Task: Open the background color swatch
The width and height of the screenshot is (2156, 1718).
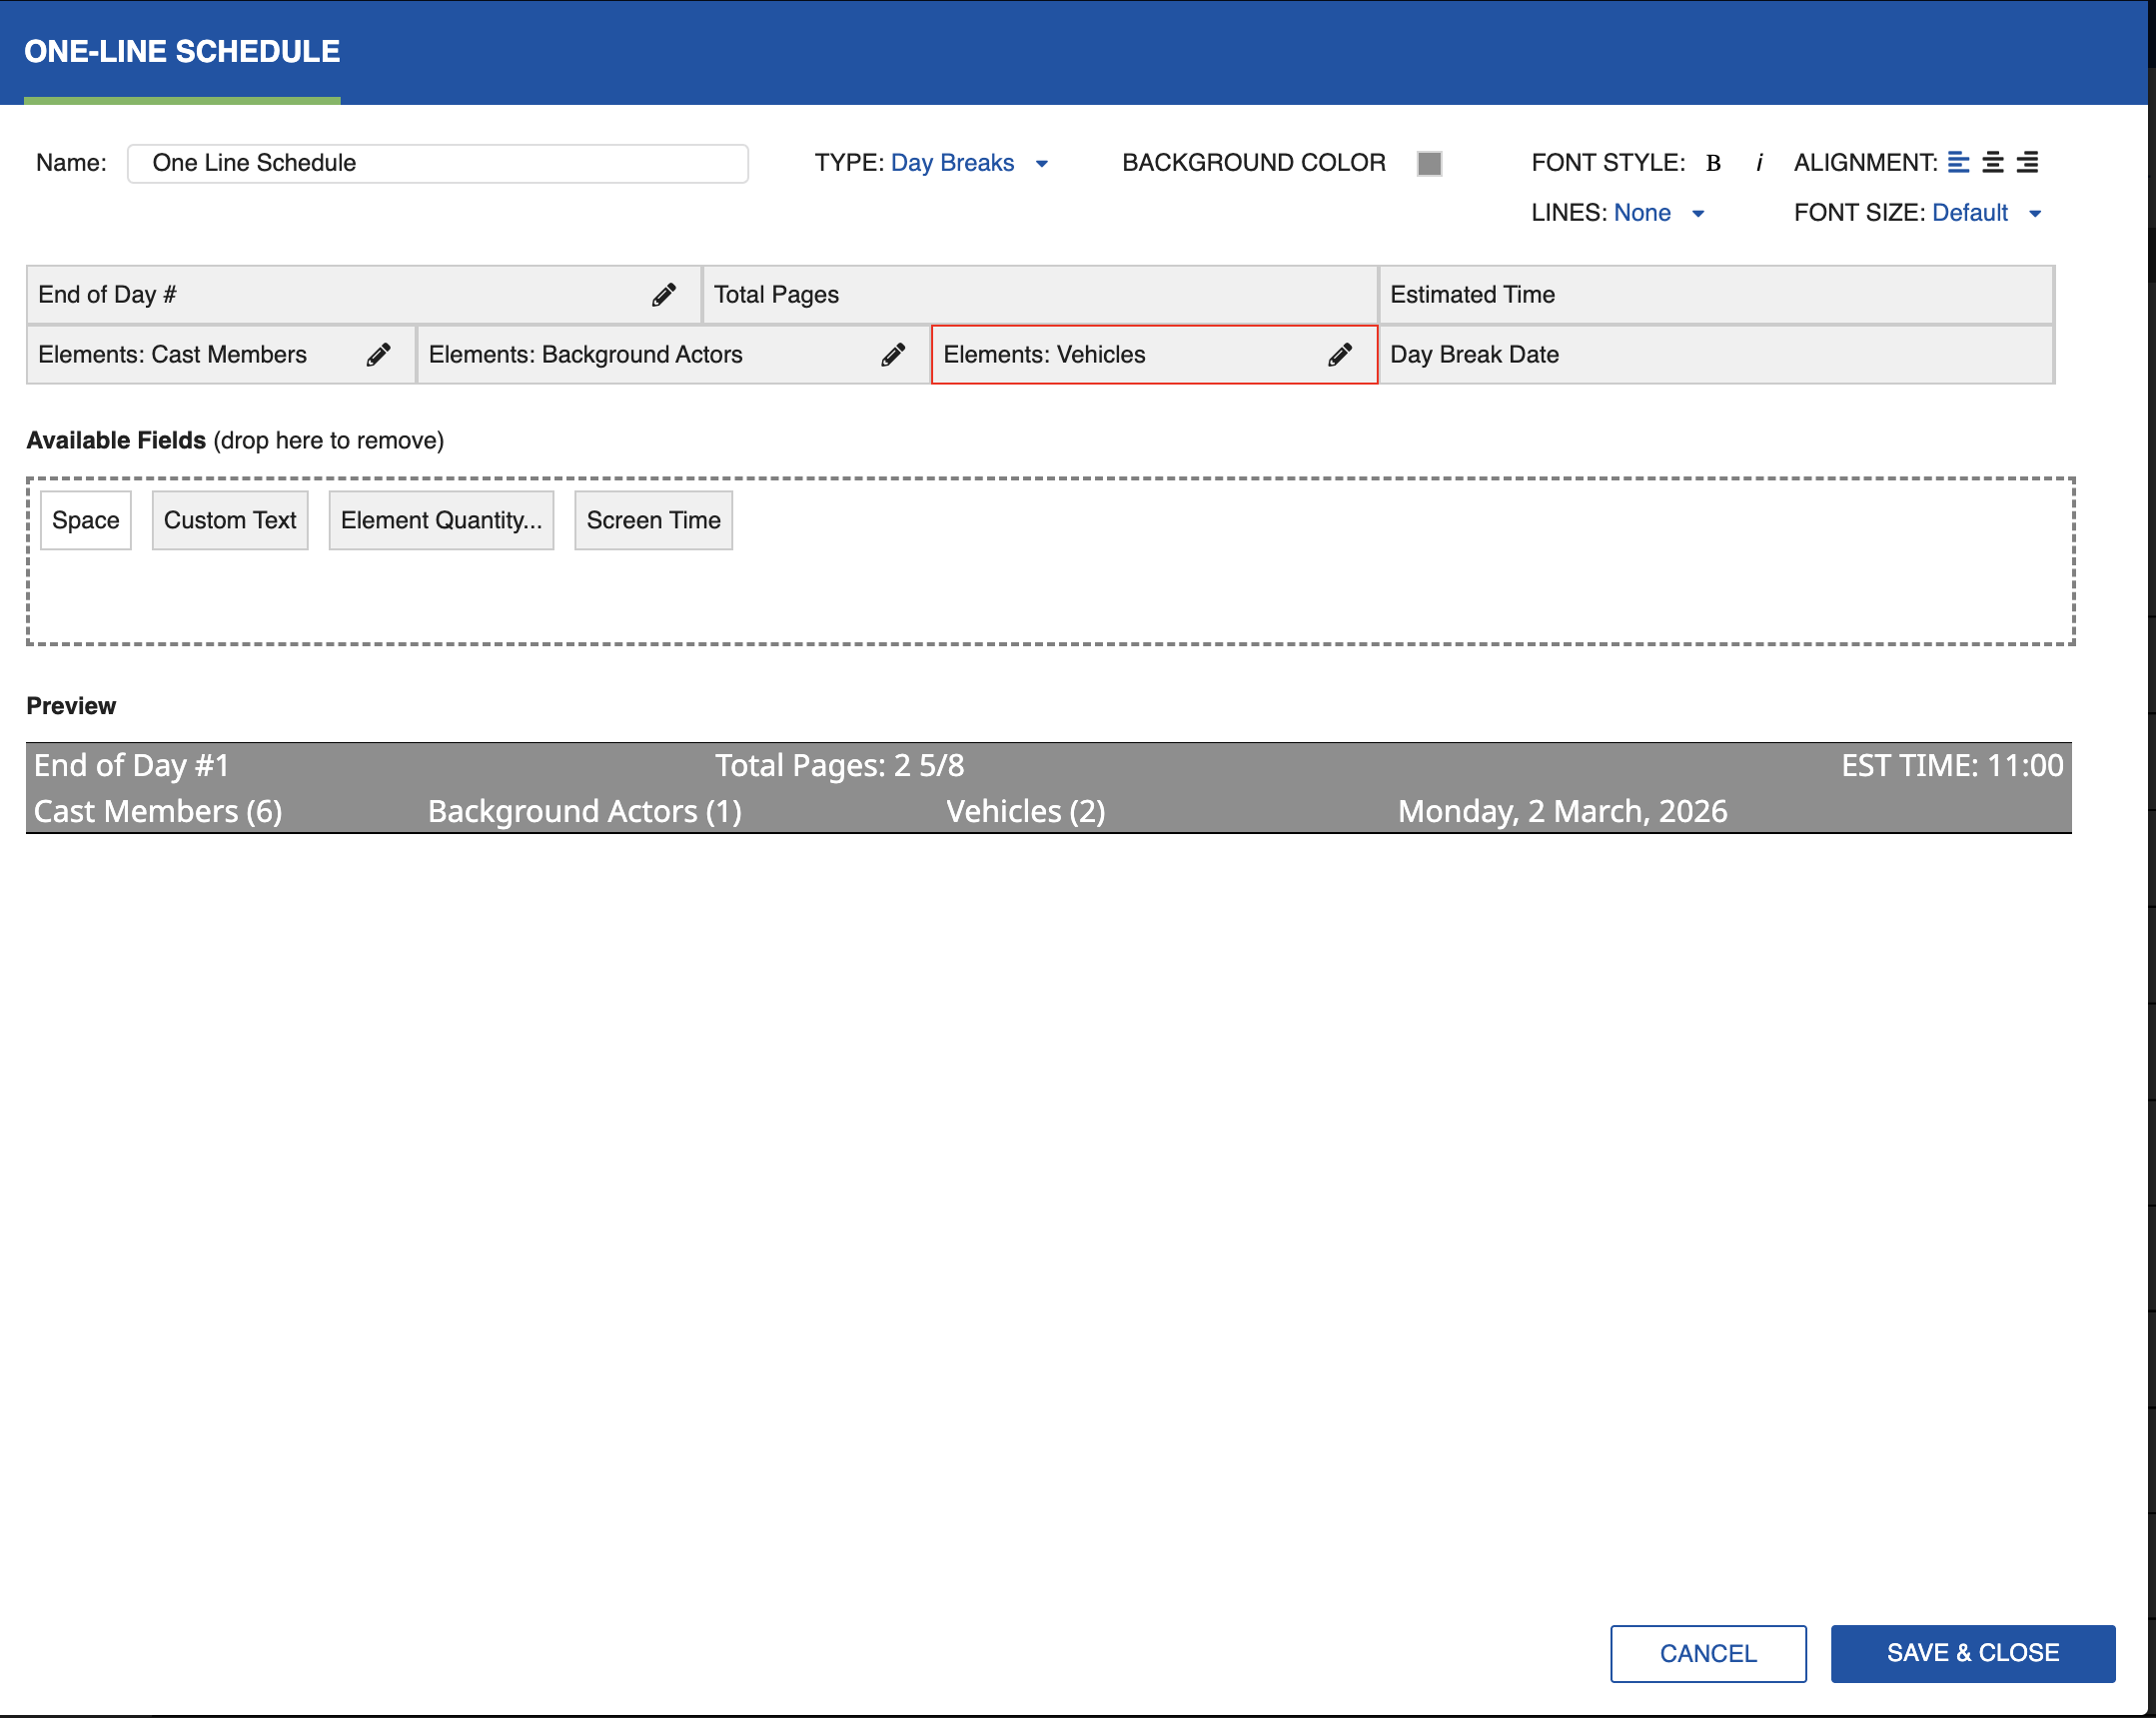Action: [1429, 163]
